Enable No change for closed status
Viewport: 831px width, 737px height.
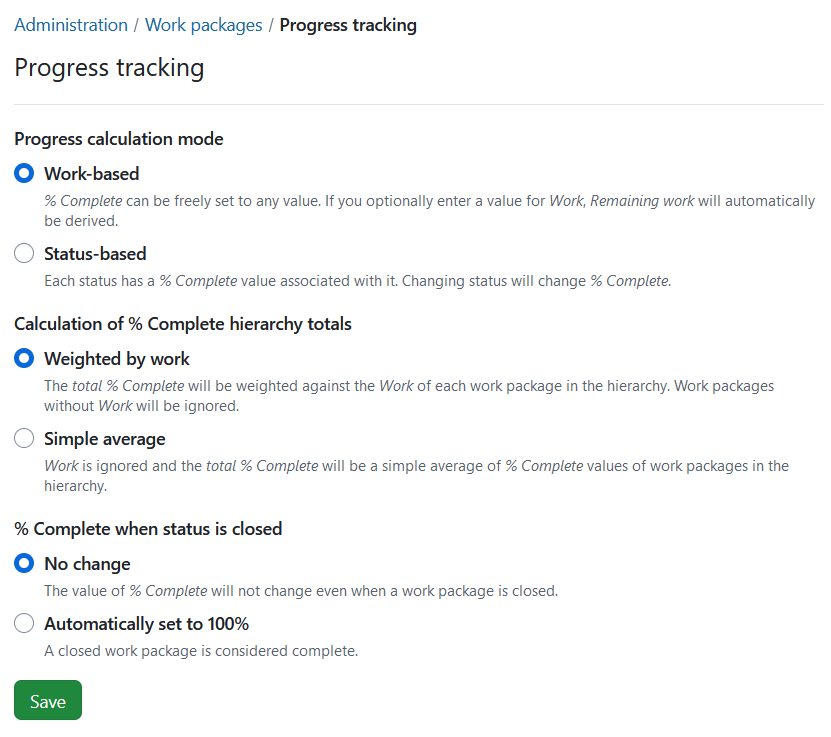(24, 563)
